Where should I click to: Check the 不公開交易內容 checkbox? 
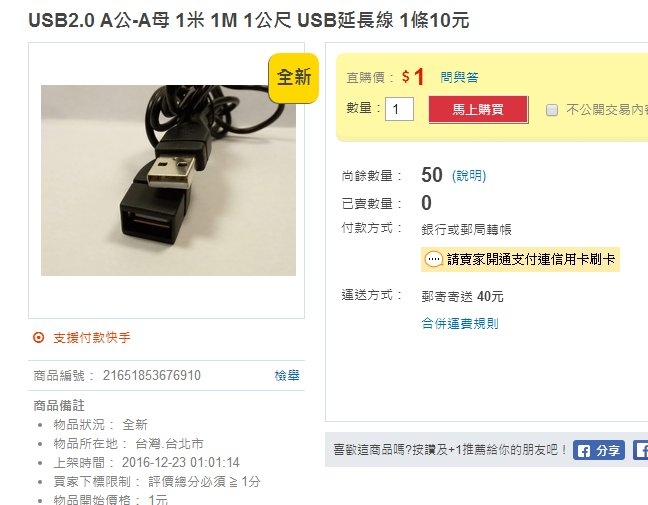552,110
